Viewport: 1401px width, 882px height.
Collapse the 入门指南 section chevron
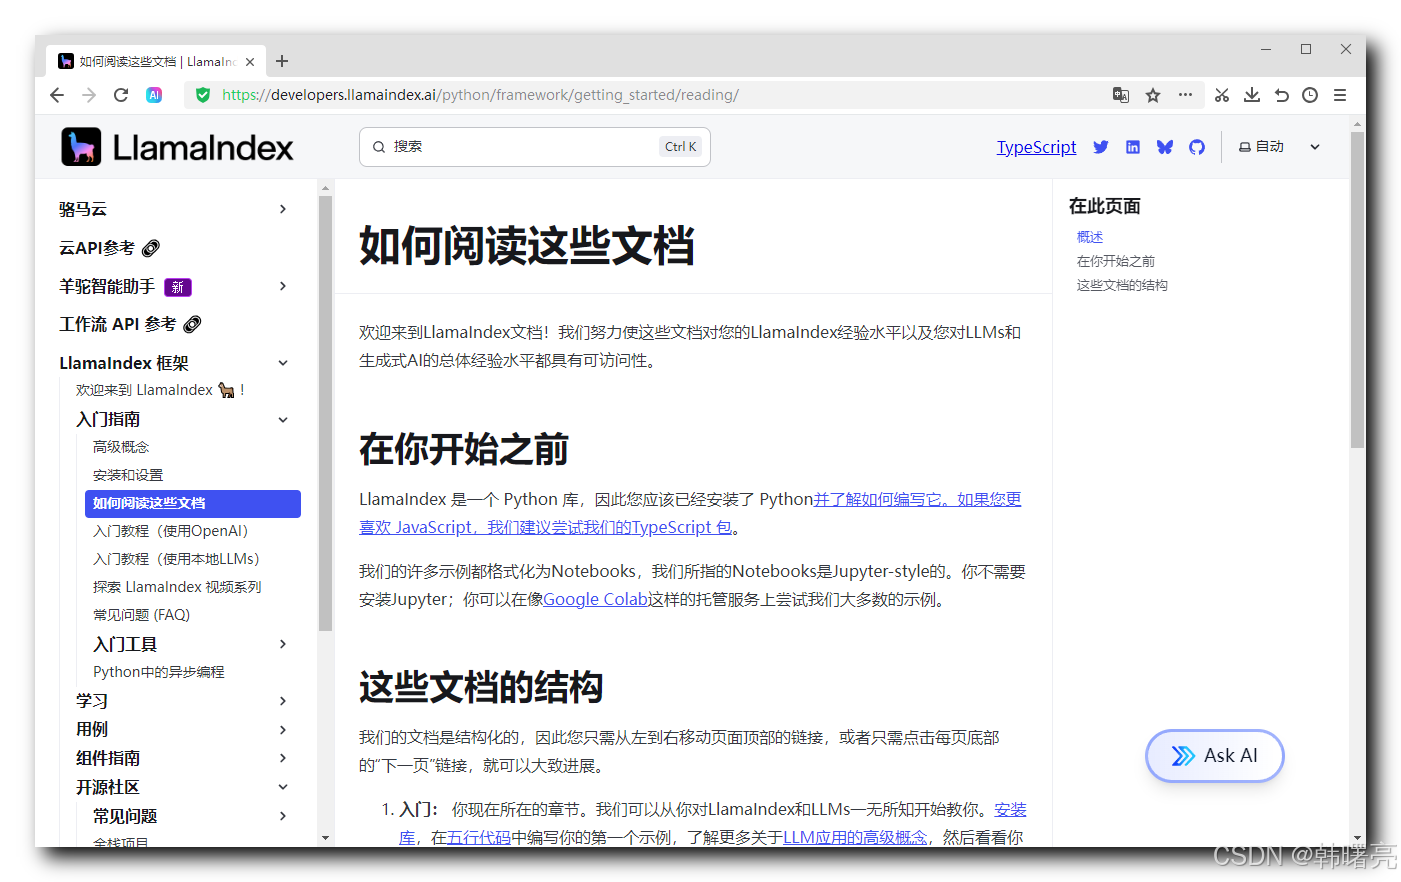coord(282,419)
